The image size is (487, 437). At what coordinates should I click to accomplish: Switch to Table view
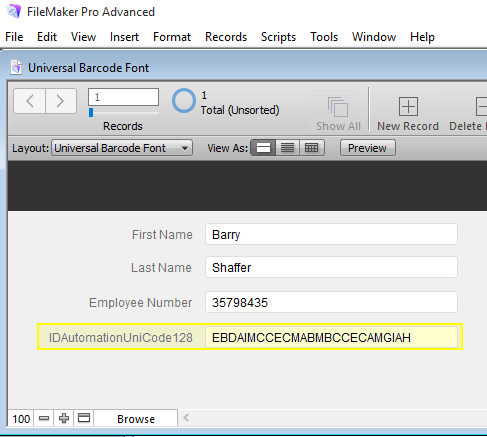pos(312,148)
